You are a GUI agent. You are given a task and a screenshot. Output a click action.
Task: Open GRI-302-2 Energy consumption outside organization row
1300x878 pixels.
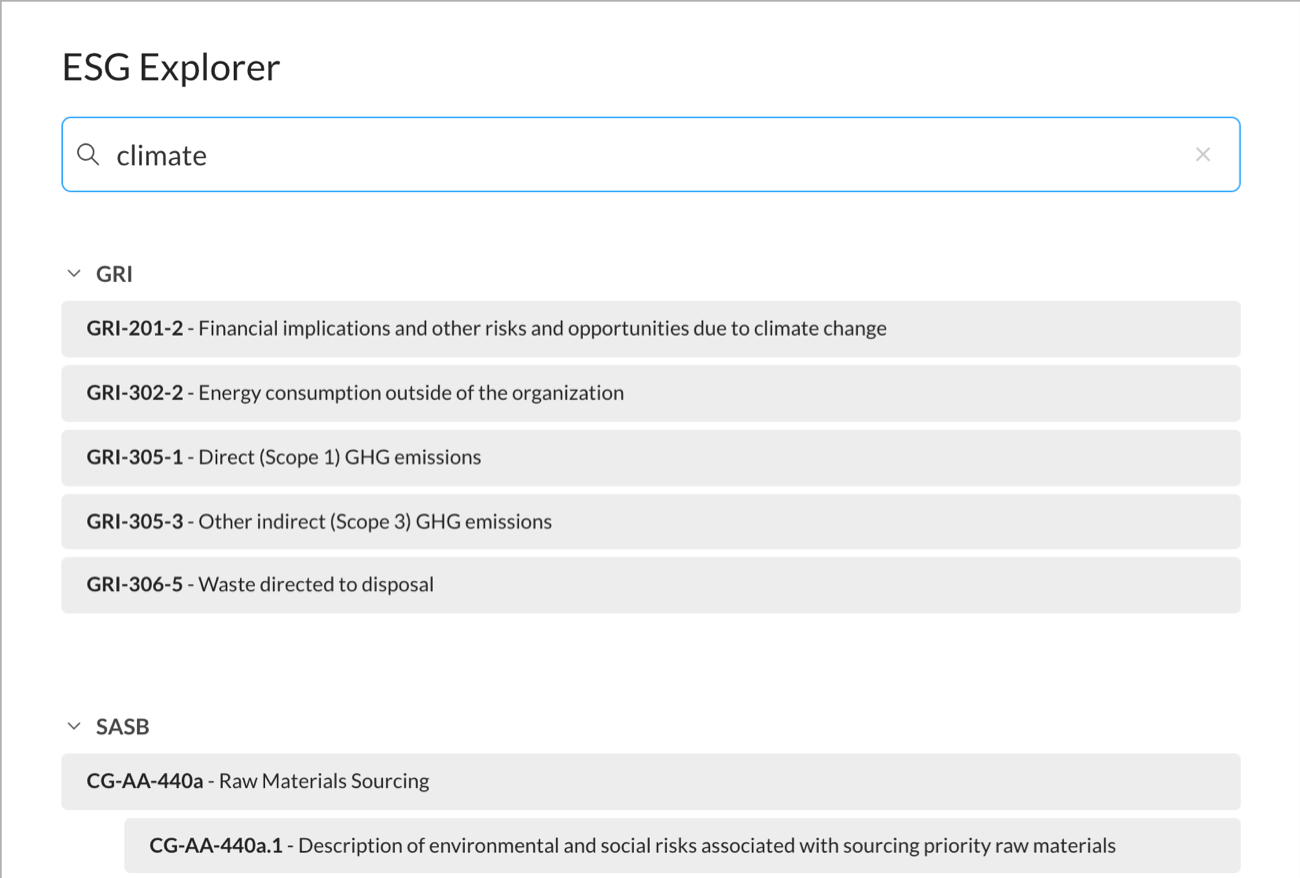coord(651,393)
